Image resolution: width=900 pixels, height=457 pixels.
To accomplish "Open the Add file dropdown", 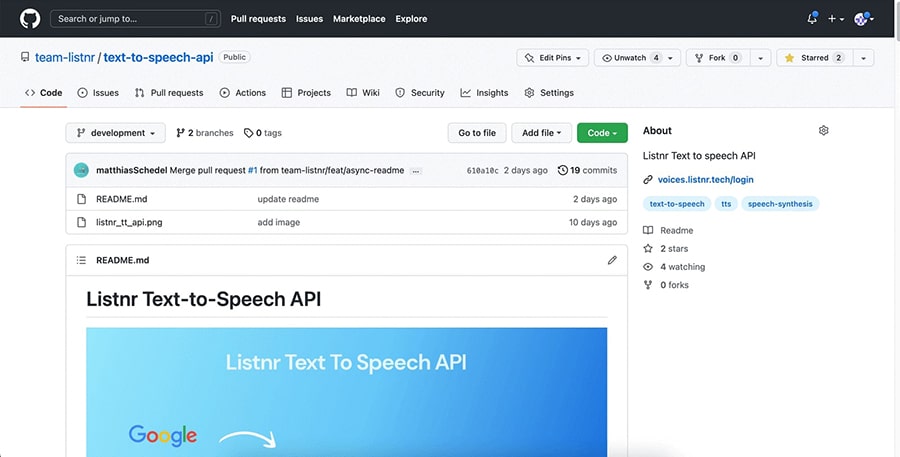I will click(541, 133).
